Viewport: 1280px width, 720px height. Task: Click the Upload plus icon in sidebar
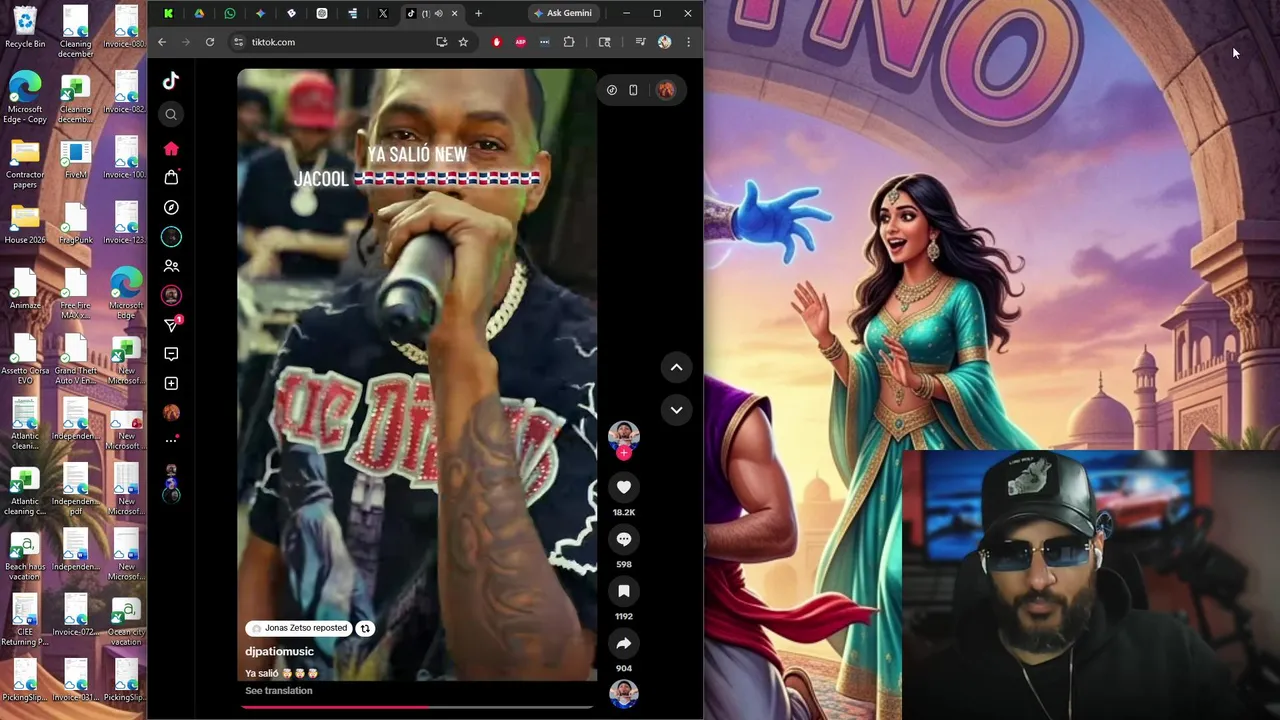point(171,383)
